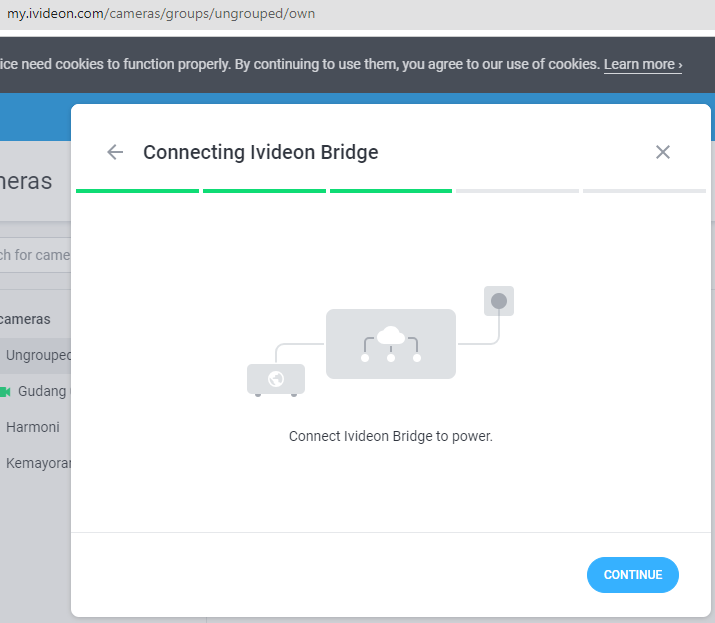Click the Ivideon Bridge cloud device illustration
This screenshot has height=623, width=715.
pos(391,344)
